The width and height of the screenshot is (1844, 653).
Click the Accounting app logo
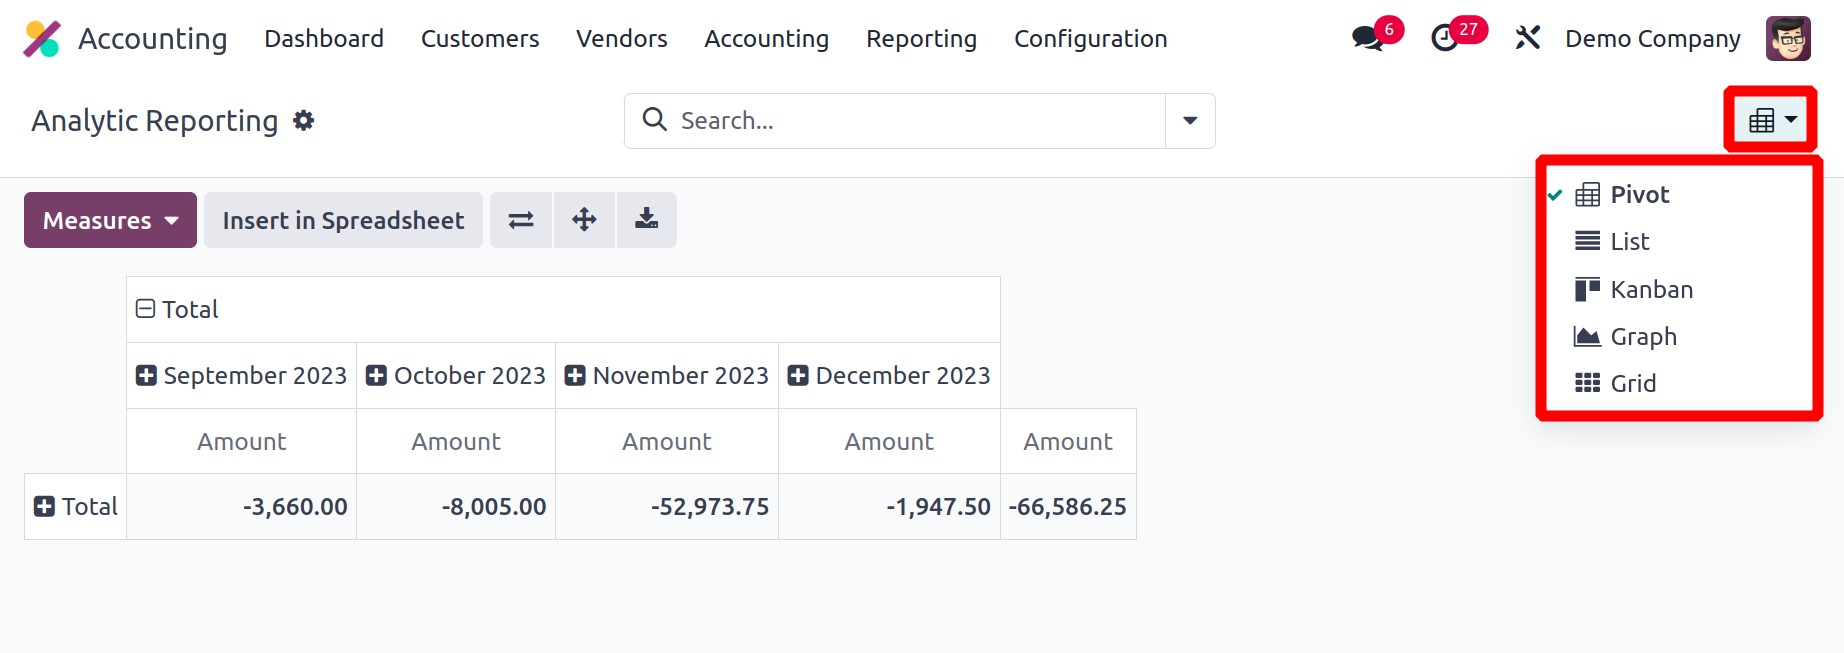point(42,39)
